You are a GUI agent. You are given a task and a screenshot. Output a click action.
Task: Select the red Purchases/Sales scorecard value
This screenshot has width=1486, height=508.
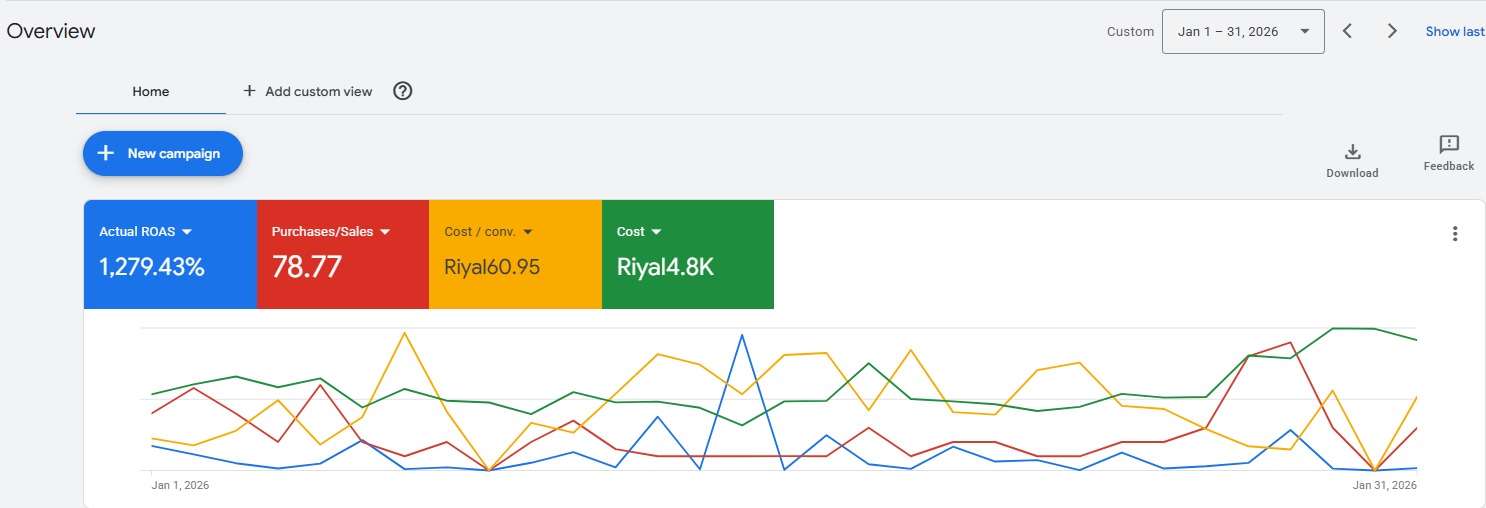(307, 267)
